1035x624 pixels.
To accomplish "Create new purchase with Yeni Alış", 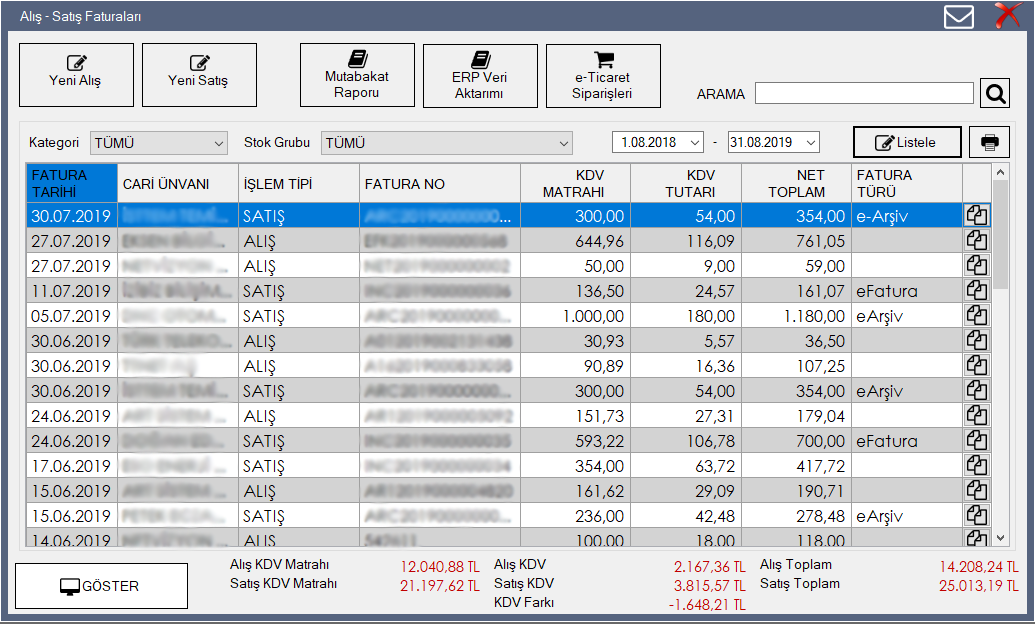I will (x=76, y=75).
